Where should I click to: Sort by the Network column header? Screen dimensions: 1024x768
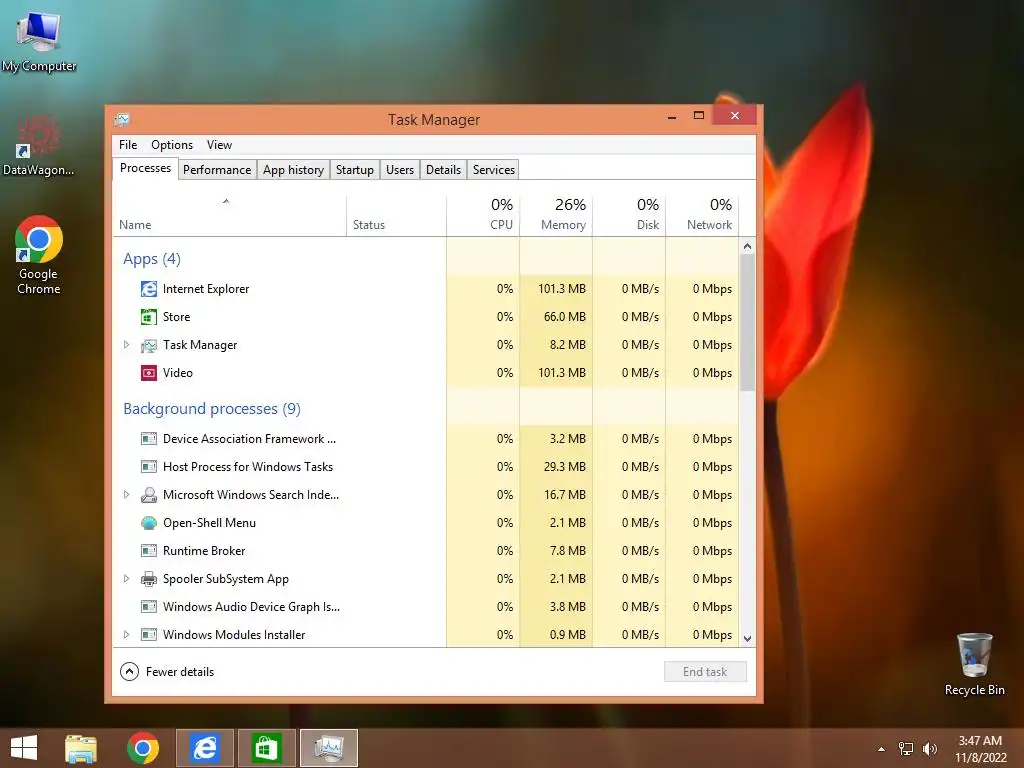703,216
